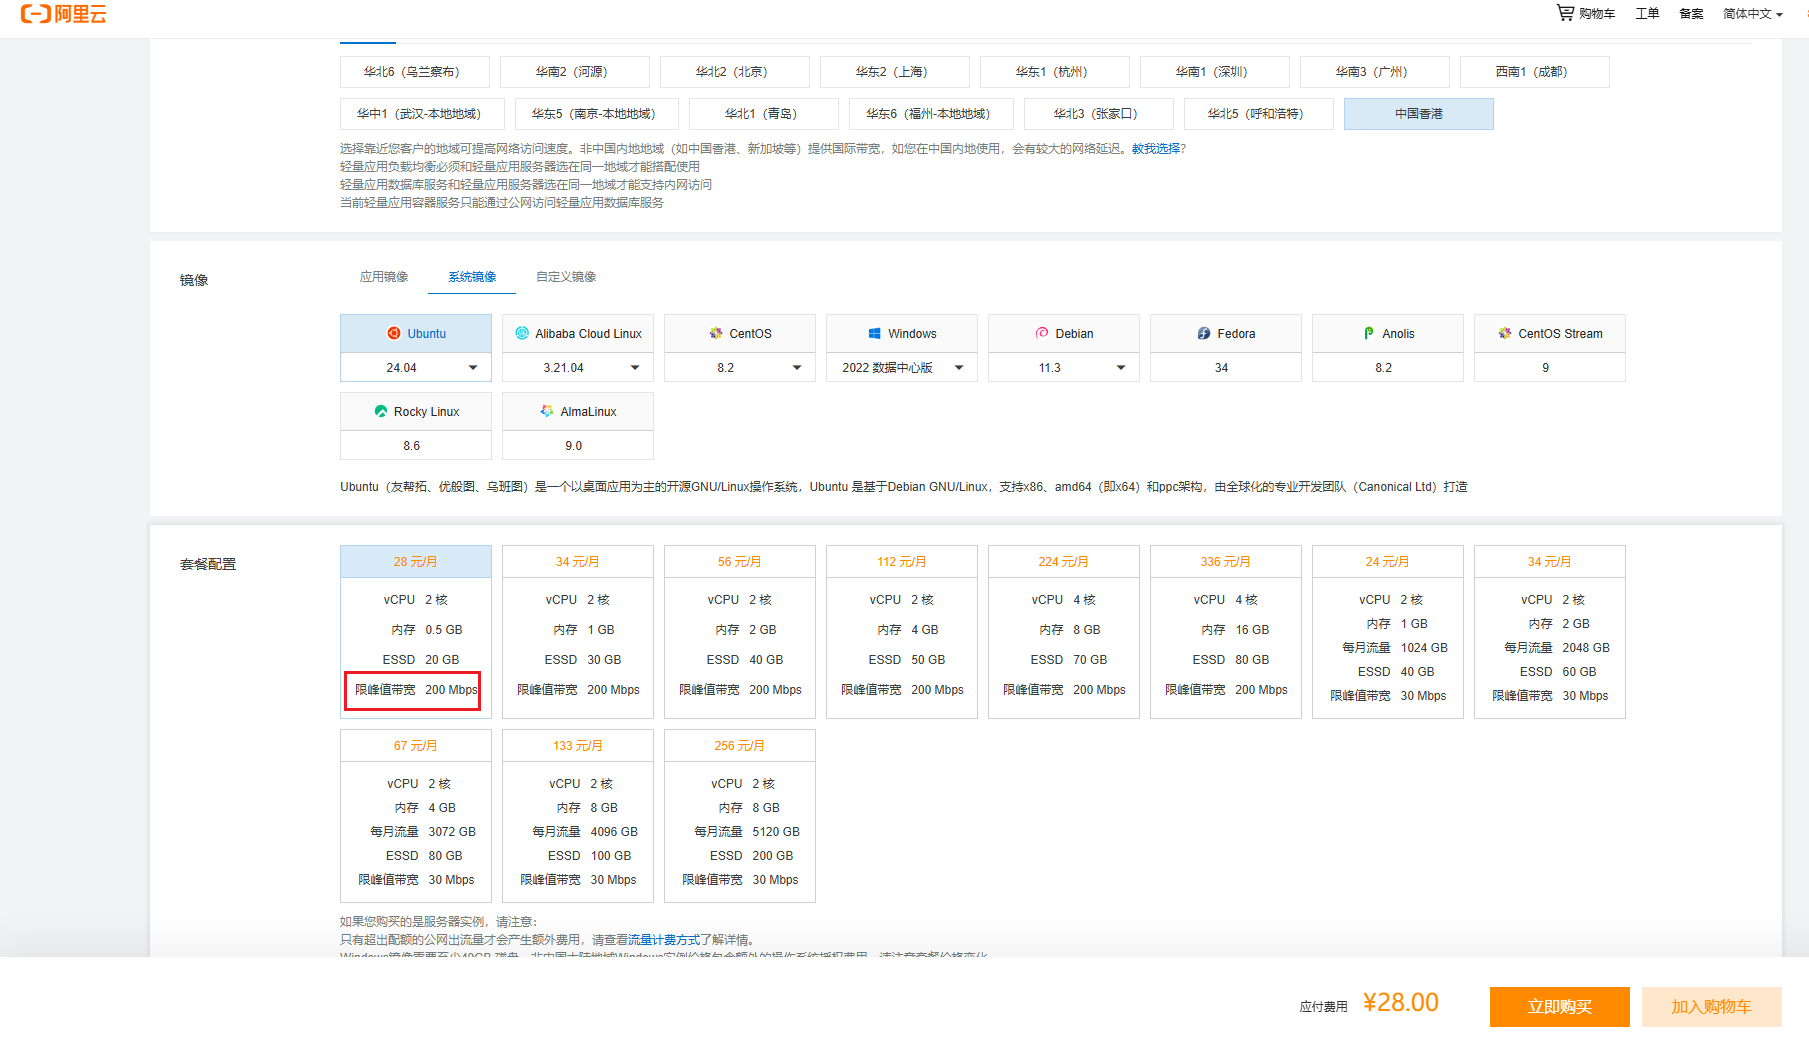
Task: Click the Alibaba Cloud Linux icon
Action: coord(522,333)
